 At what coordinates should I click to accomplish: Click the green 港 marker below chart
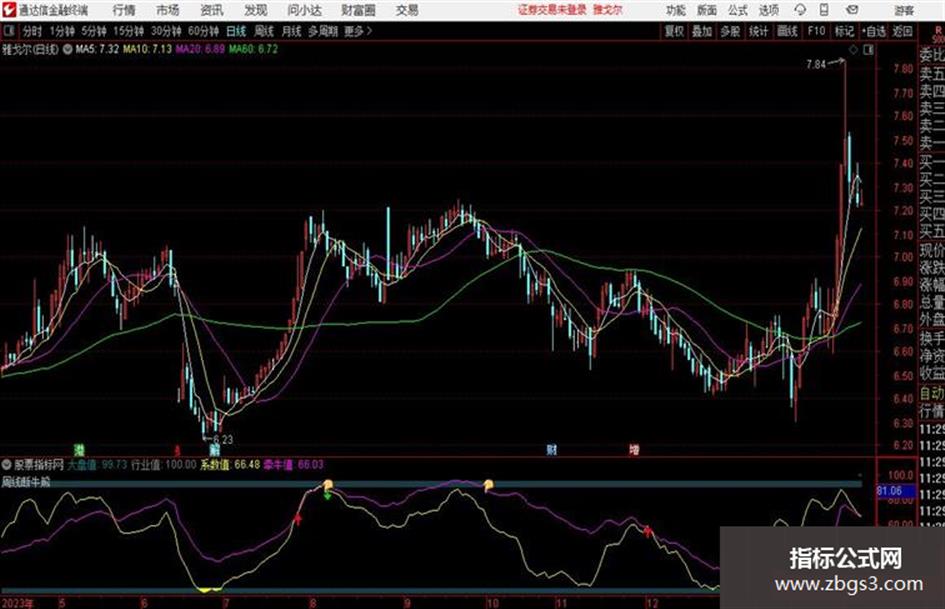click(79, 450)
